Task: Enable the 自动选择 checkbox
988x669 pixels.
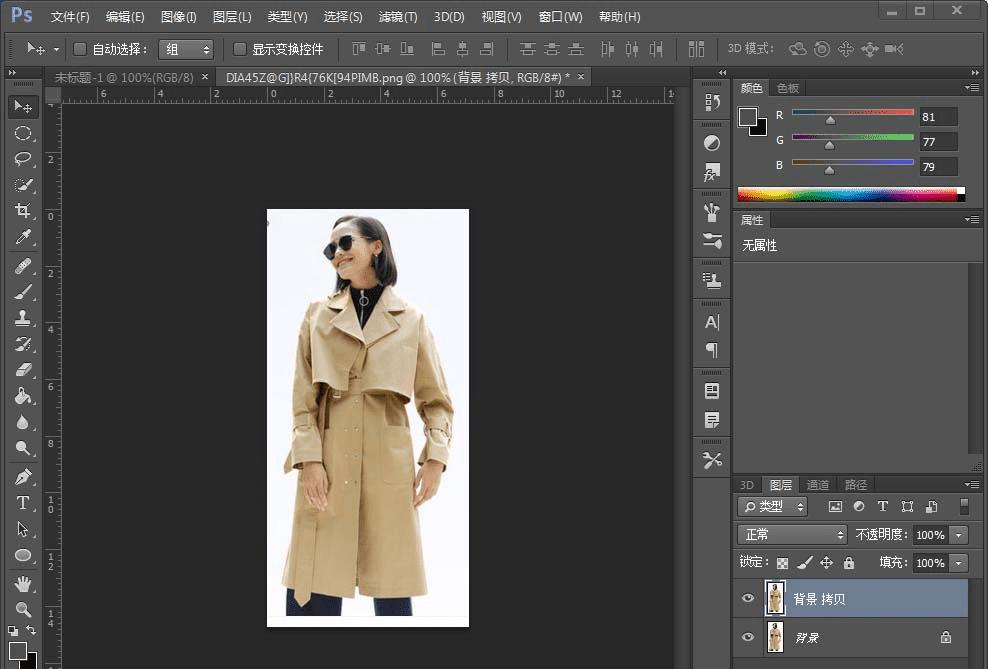Action: tap(80, 49)
